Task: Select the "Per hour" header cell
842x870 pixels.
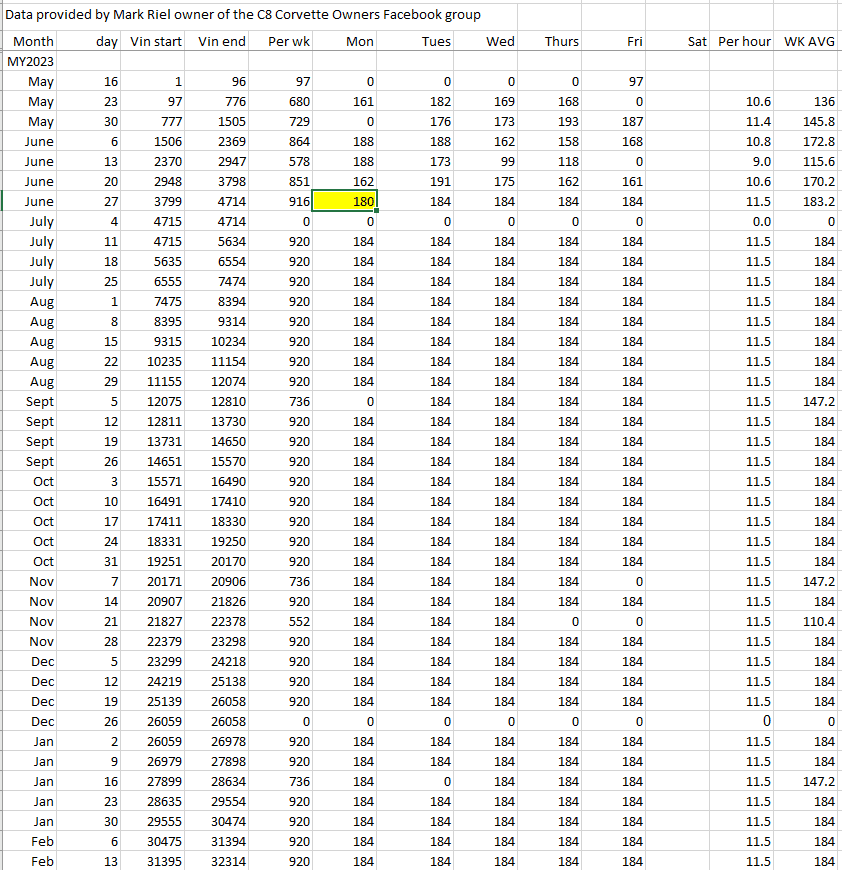Action: (x=744, y=42)
